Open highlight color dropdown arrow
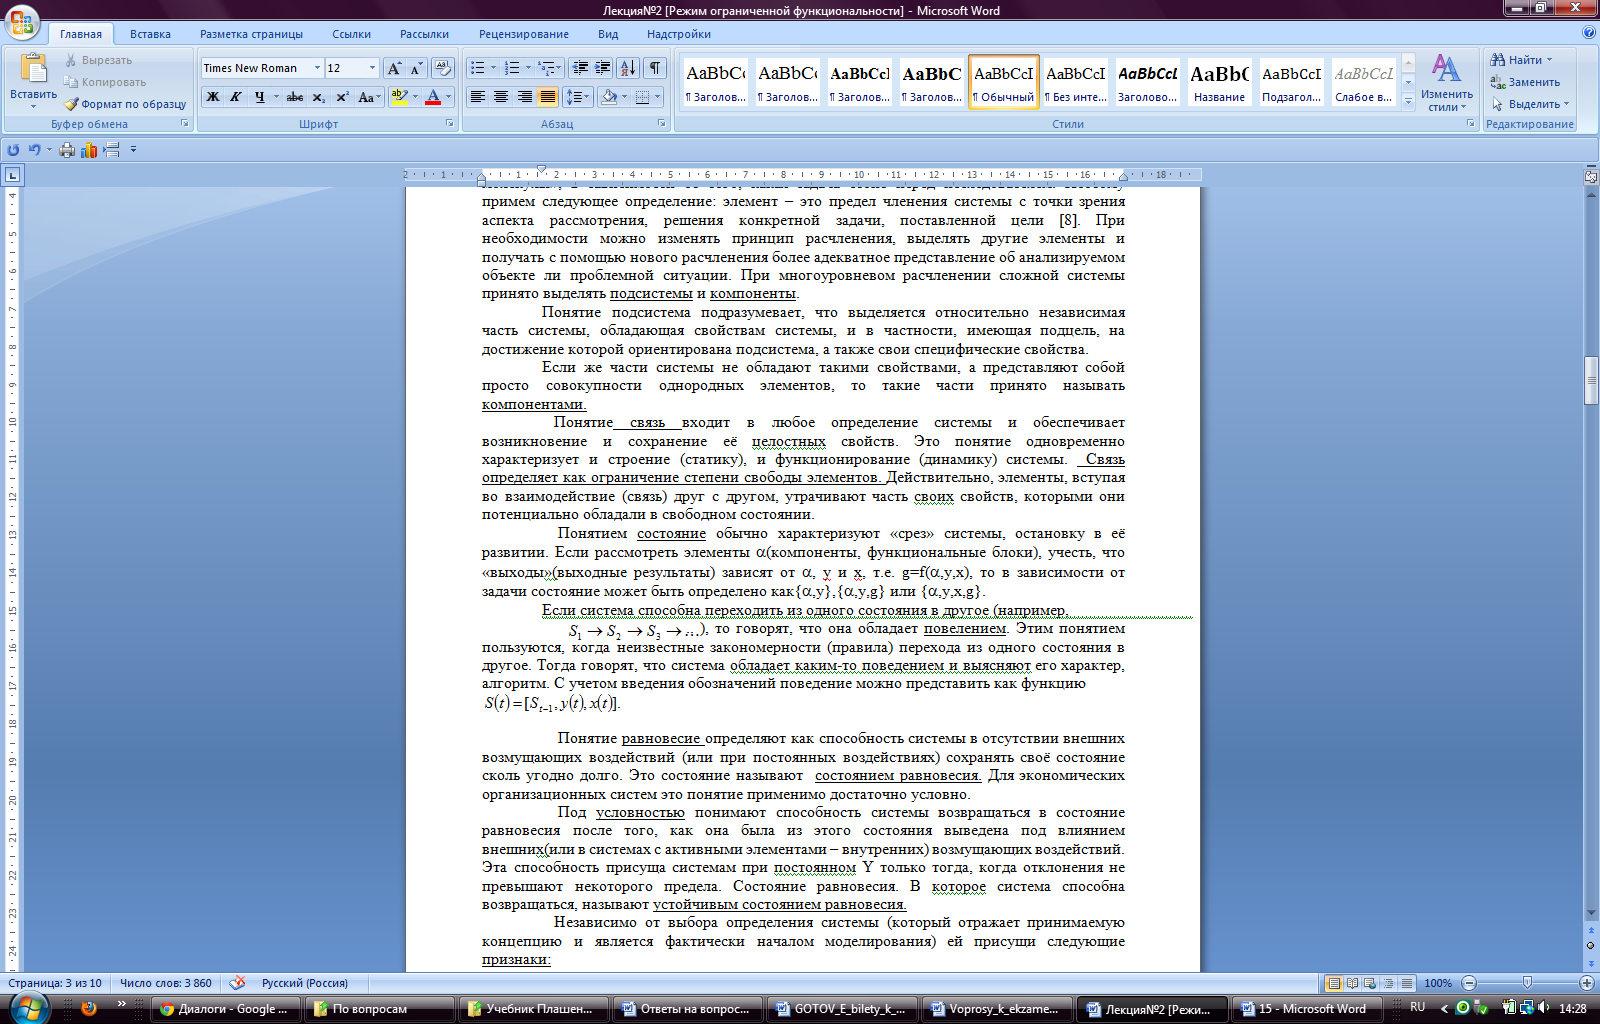Image resolution: width=1600 pixels, height=1024 pixels. (x=415, y=97)
